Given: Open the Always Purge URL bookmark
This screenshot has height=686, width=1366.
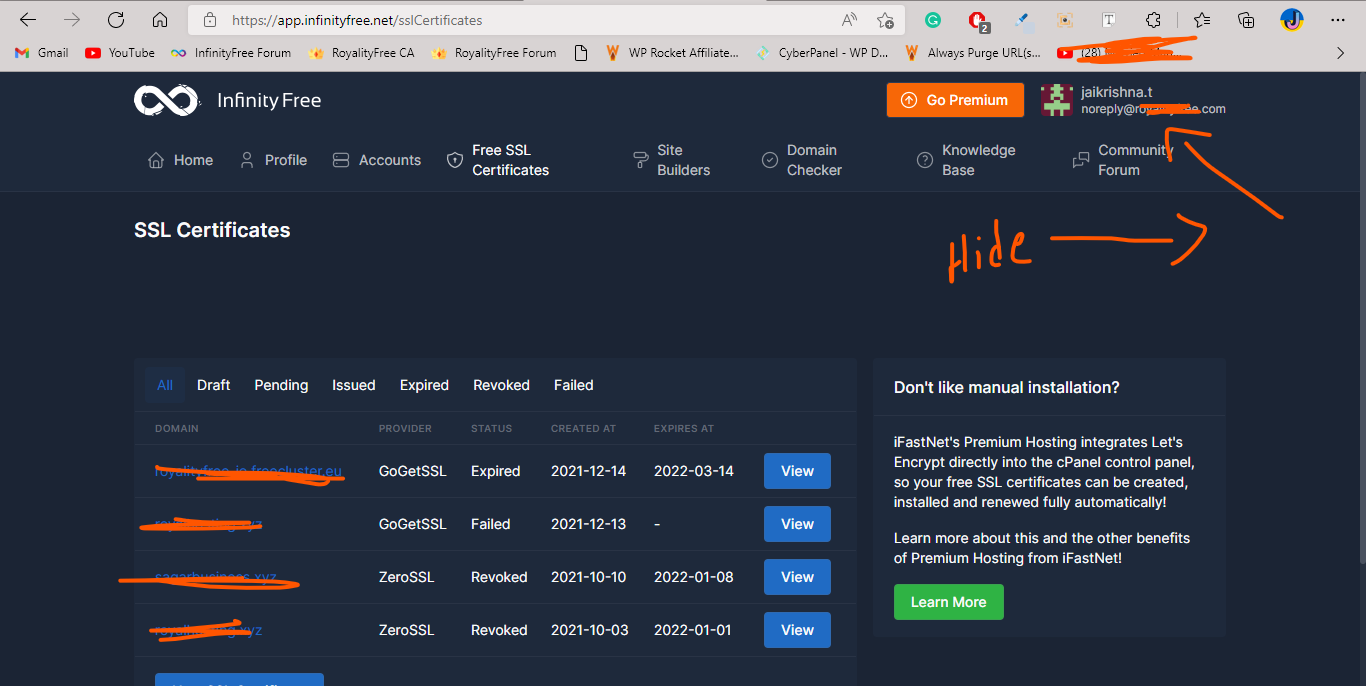Looking at the screenshot, I should (x=973, y=53).
